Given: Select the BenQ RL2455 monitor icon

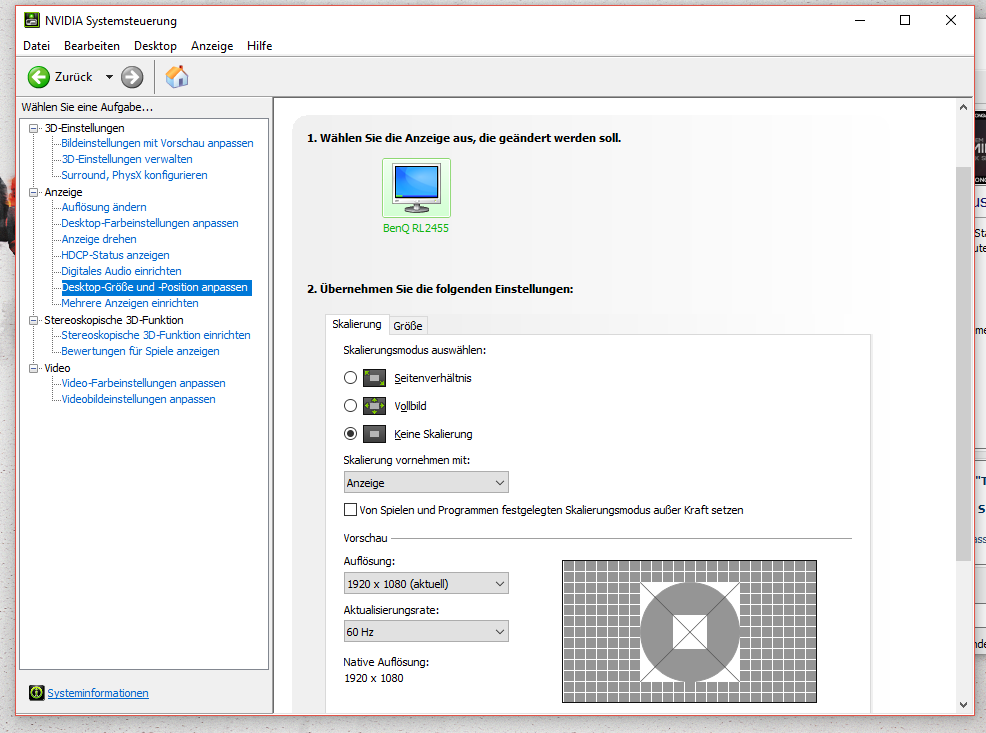Looking at the screenshot, I should (416, 187).
